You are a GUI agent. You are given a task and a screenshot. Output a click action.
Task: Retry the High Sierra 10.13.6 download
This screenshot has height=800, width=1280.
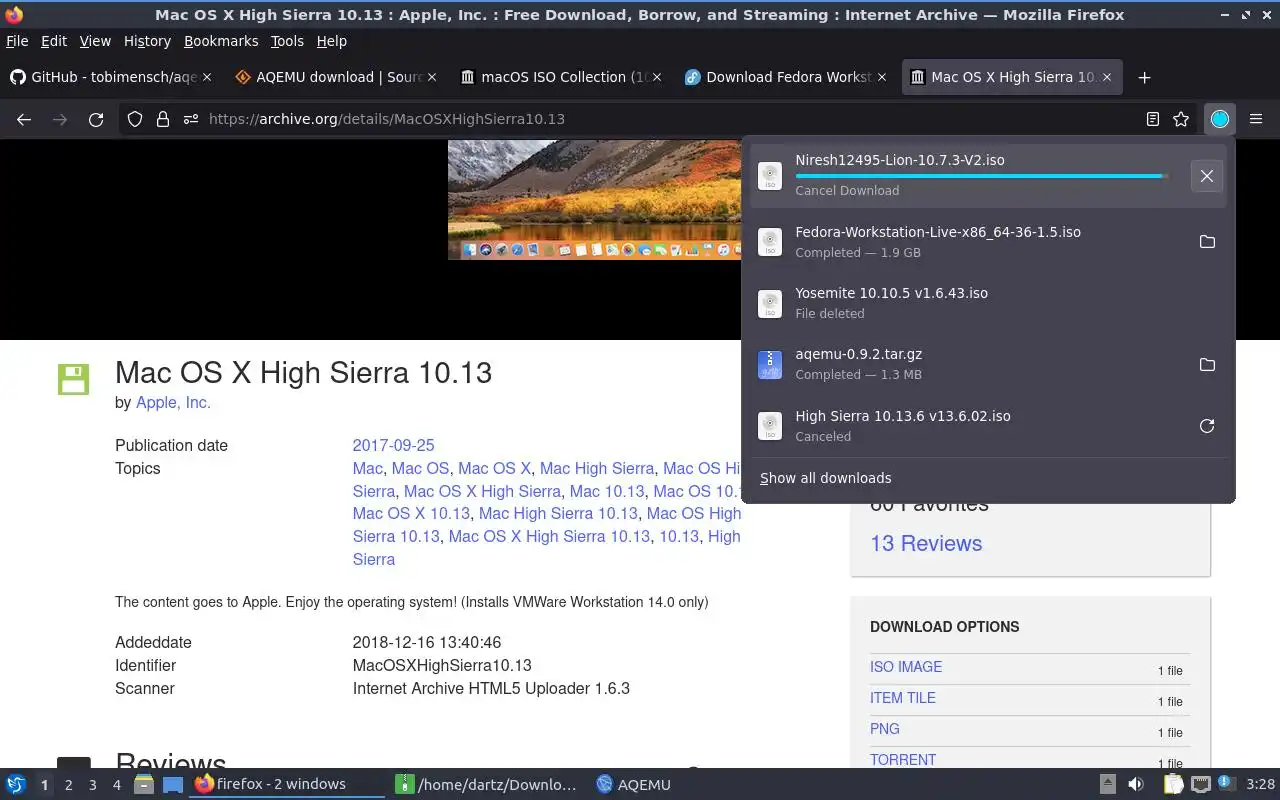click(1207, 426)
